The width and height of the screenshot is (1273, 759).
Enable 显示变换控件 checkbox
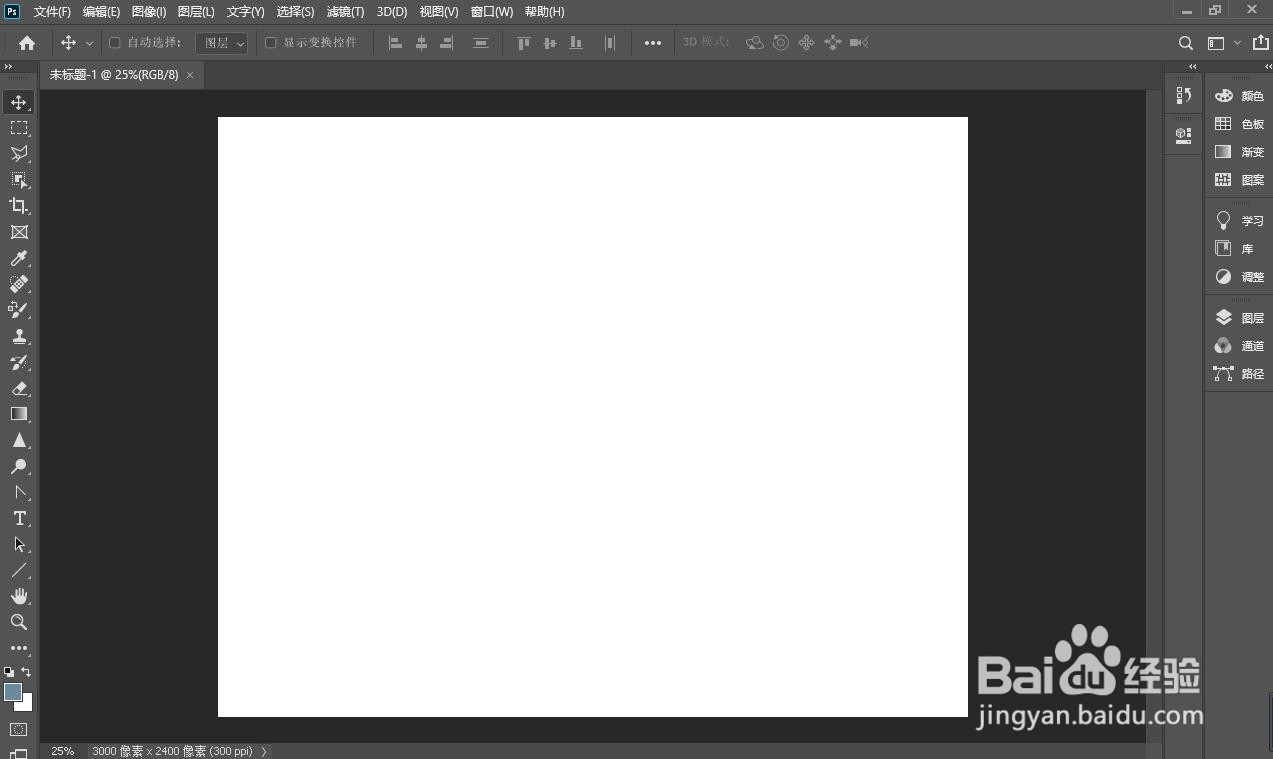click(x=271, y=43)
